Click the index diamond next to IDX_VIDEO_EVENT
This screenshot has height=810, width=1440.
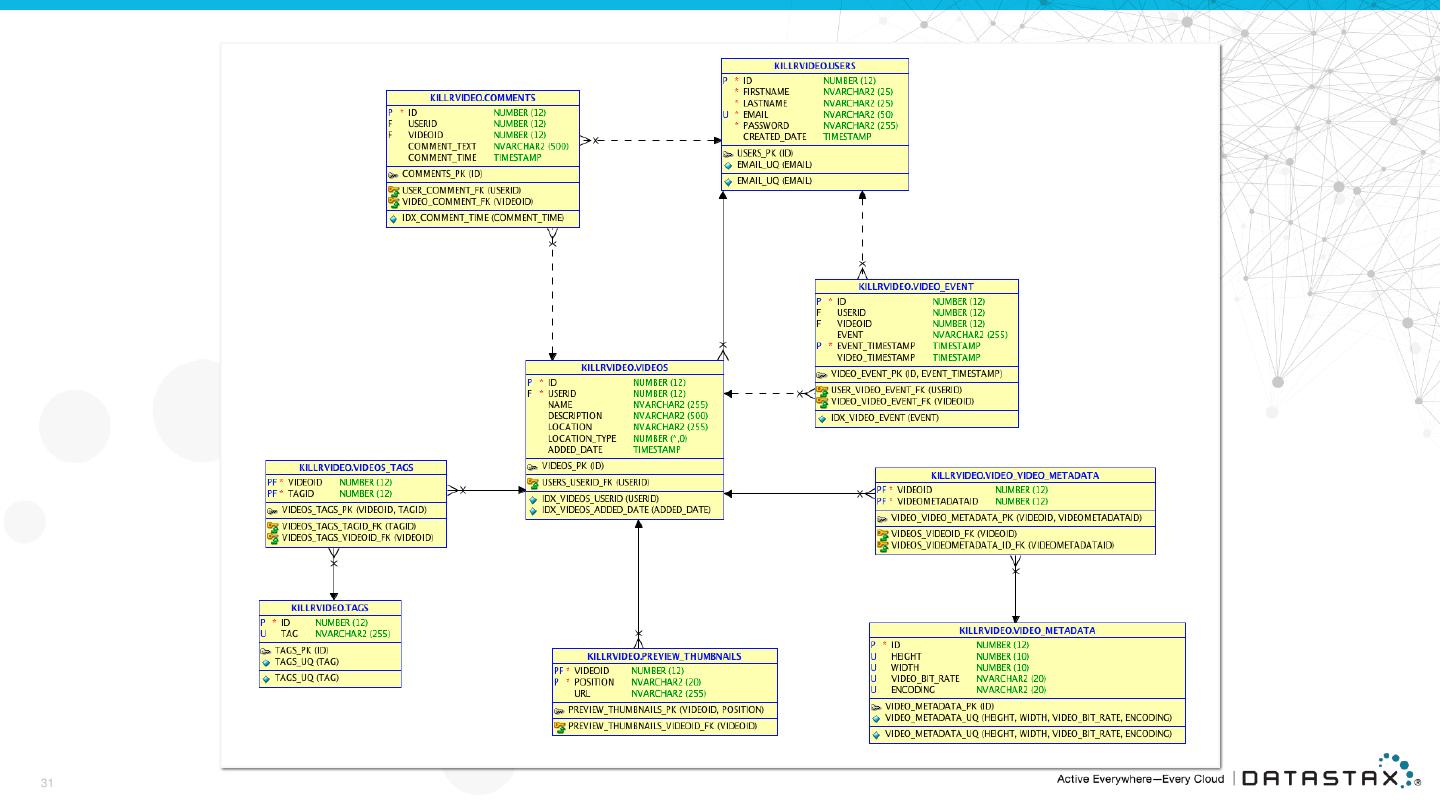click(x=822, y=418)
